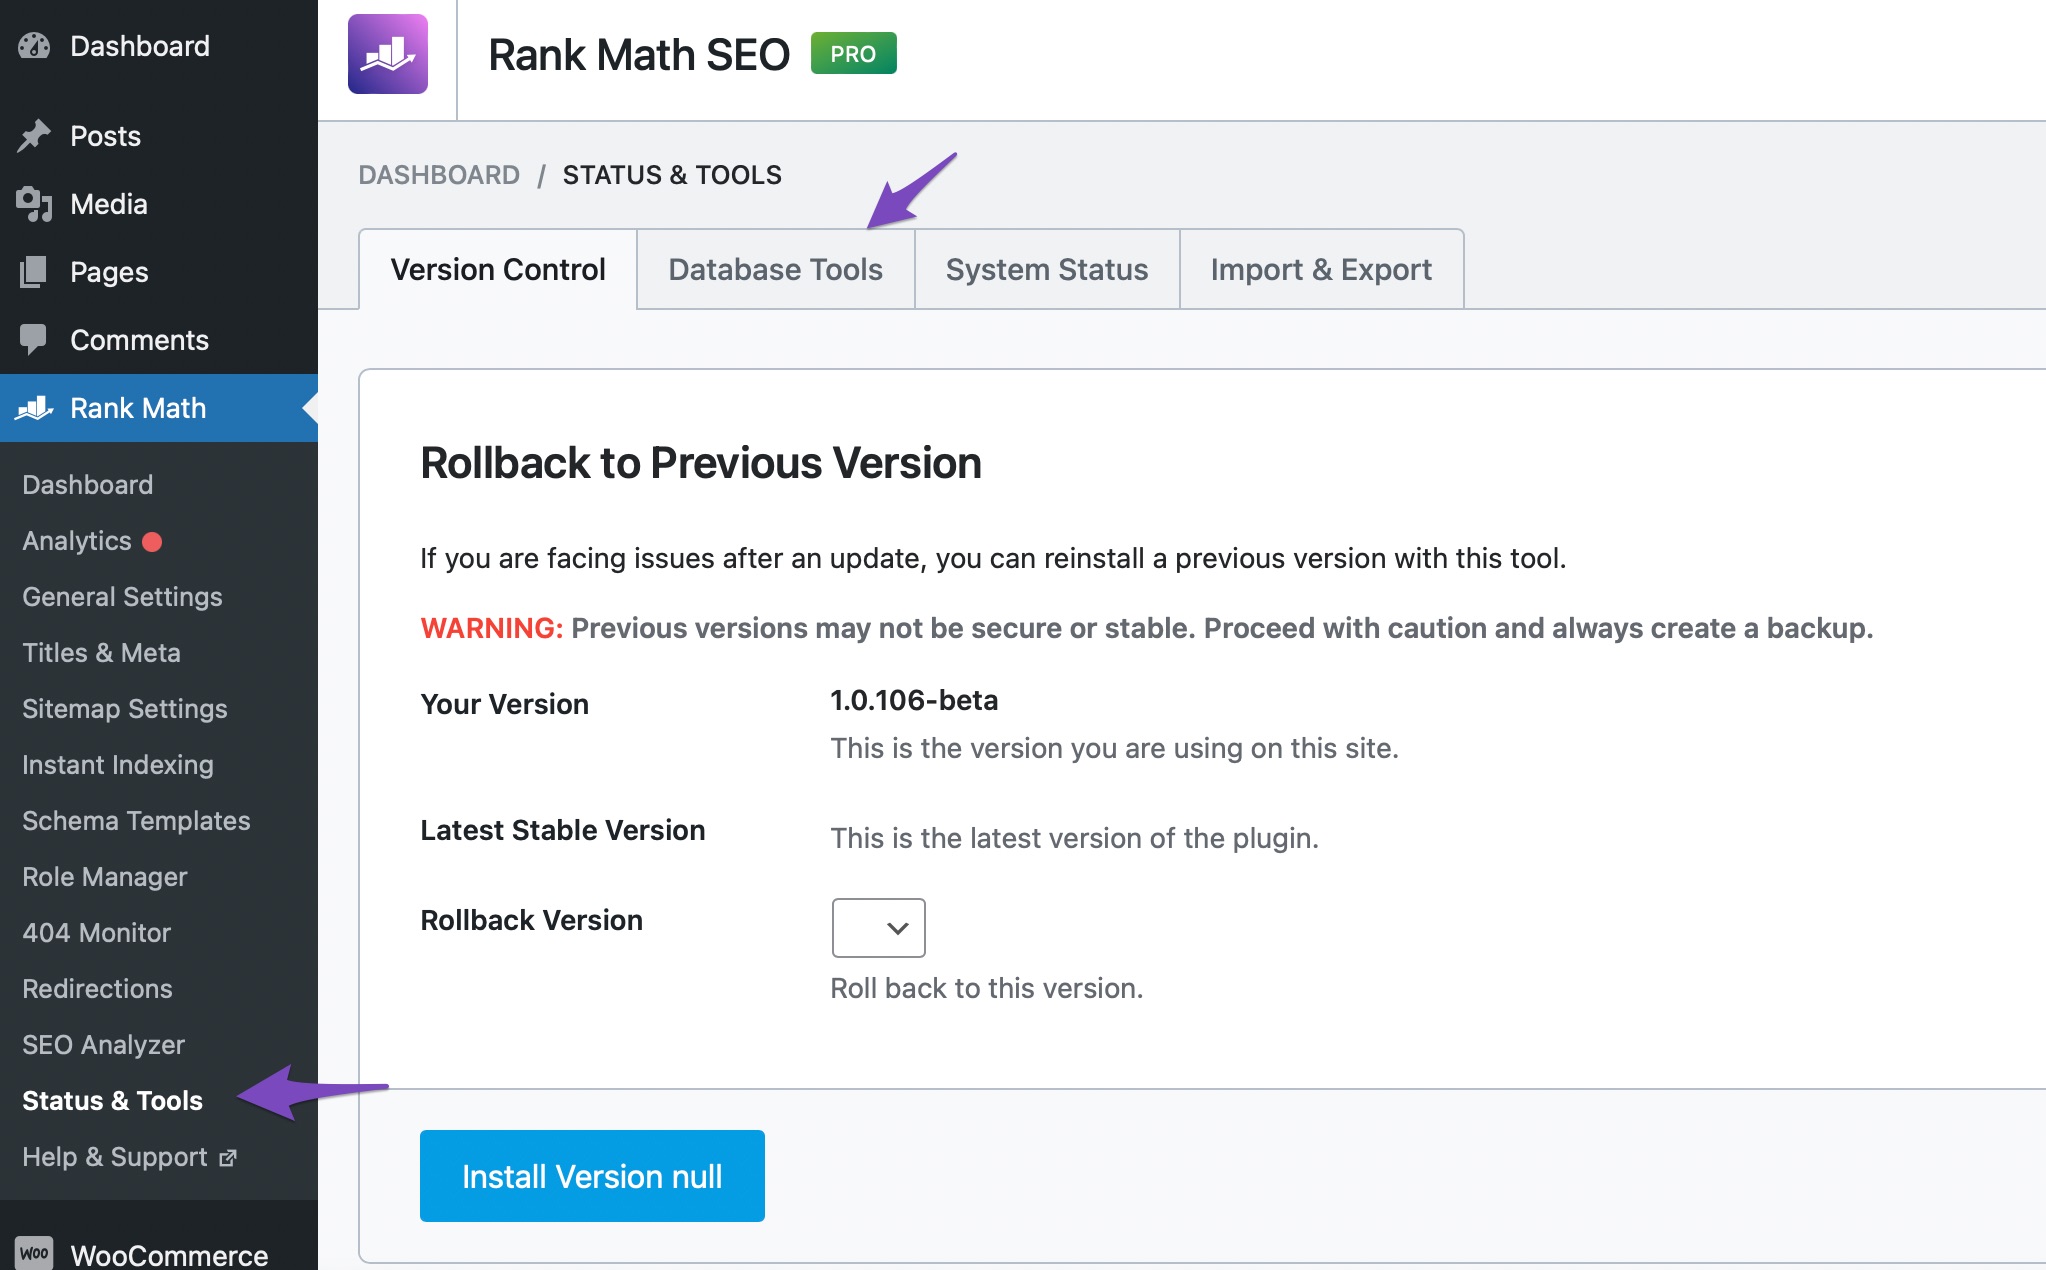Click the Sitemap Settings icon
Viewport: 2046px width, 1270px height.
(x=123, y=708)
